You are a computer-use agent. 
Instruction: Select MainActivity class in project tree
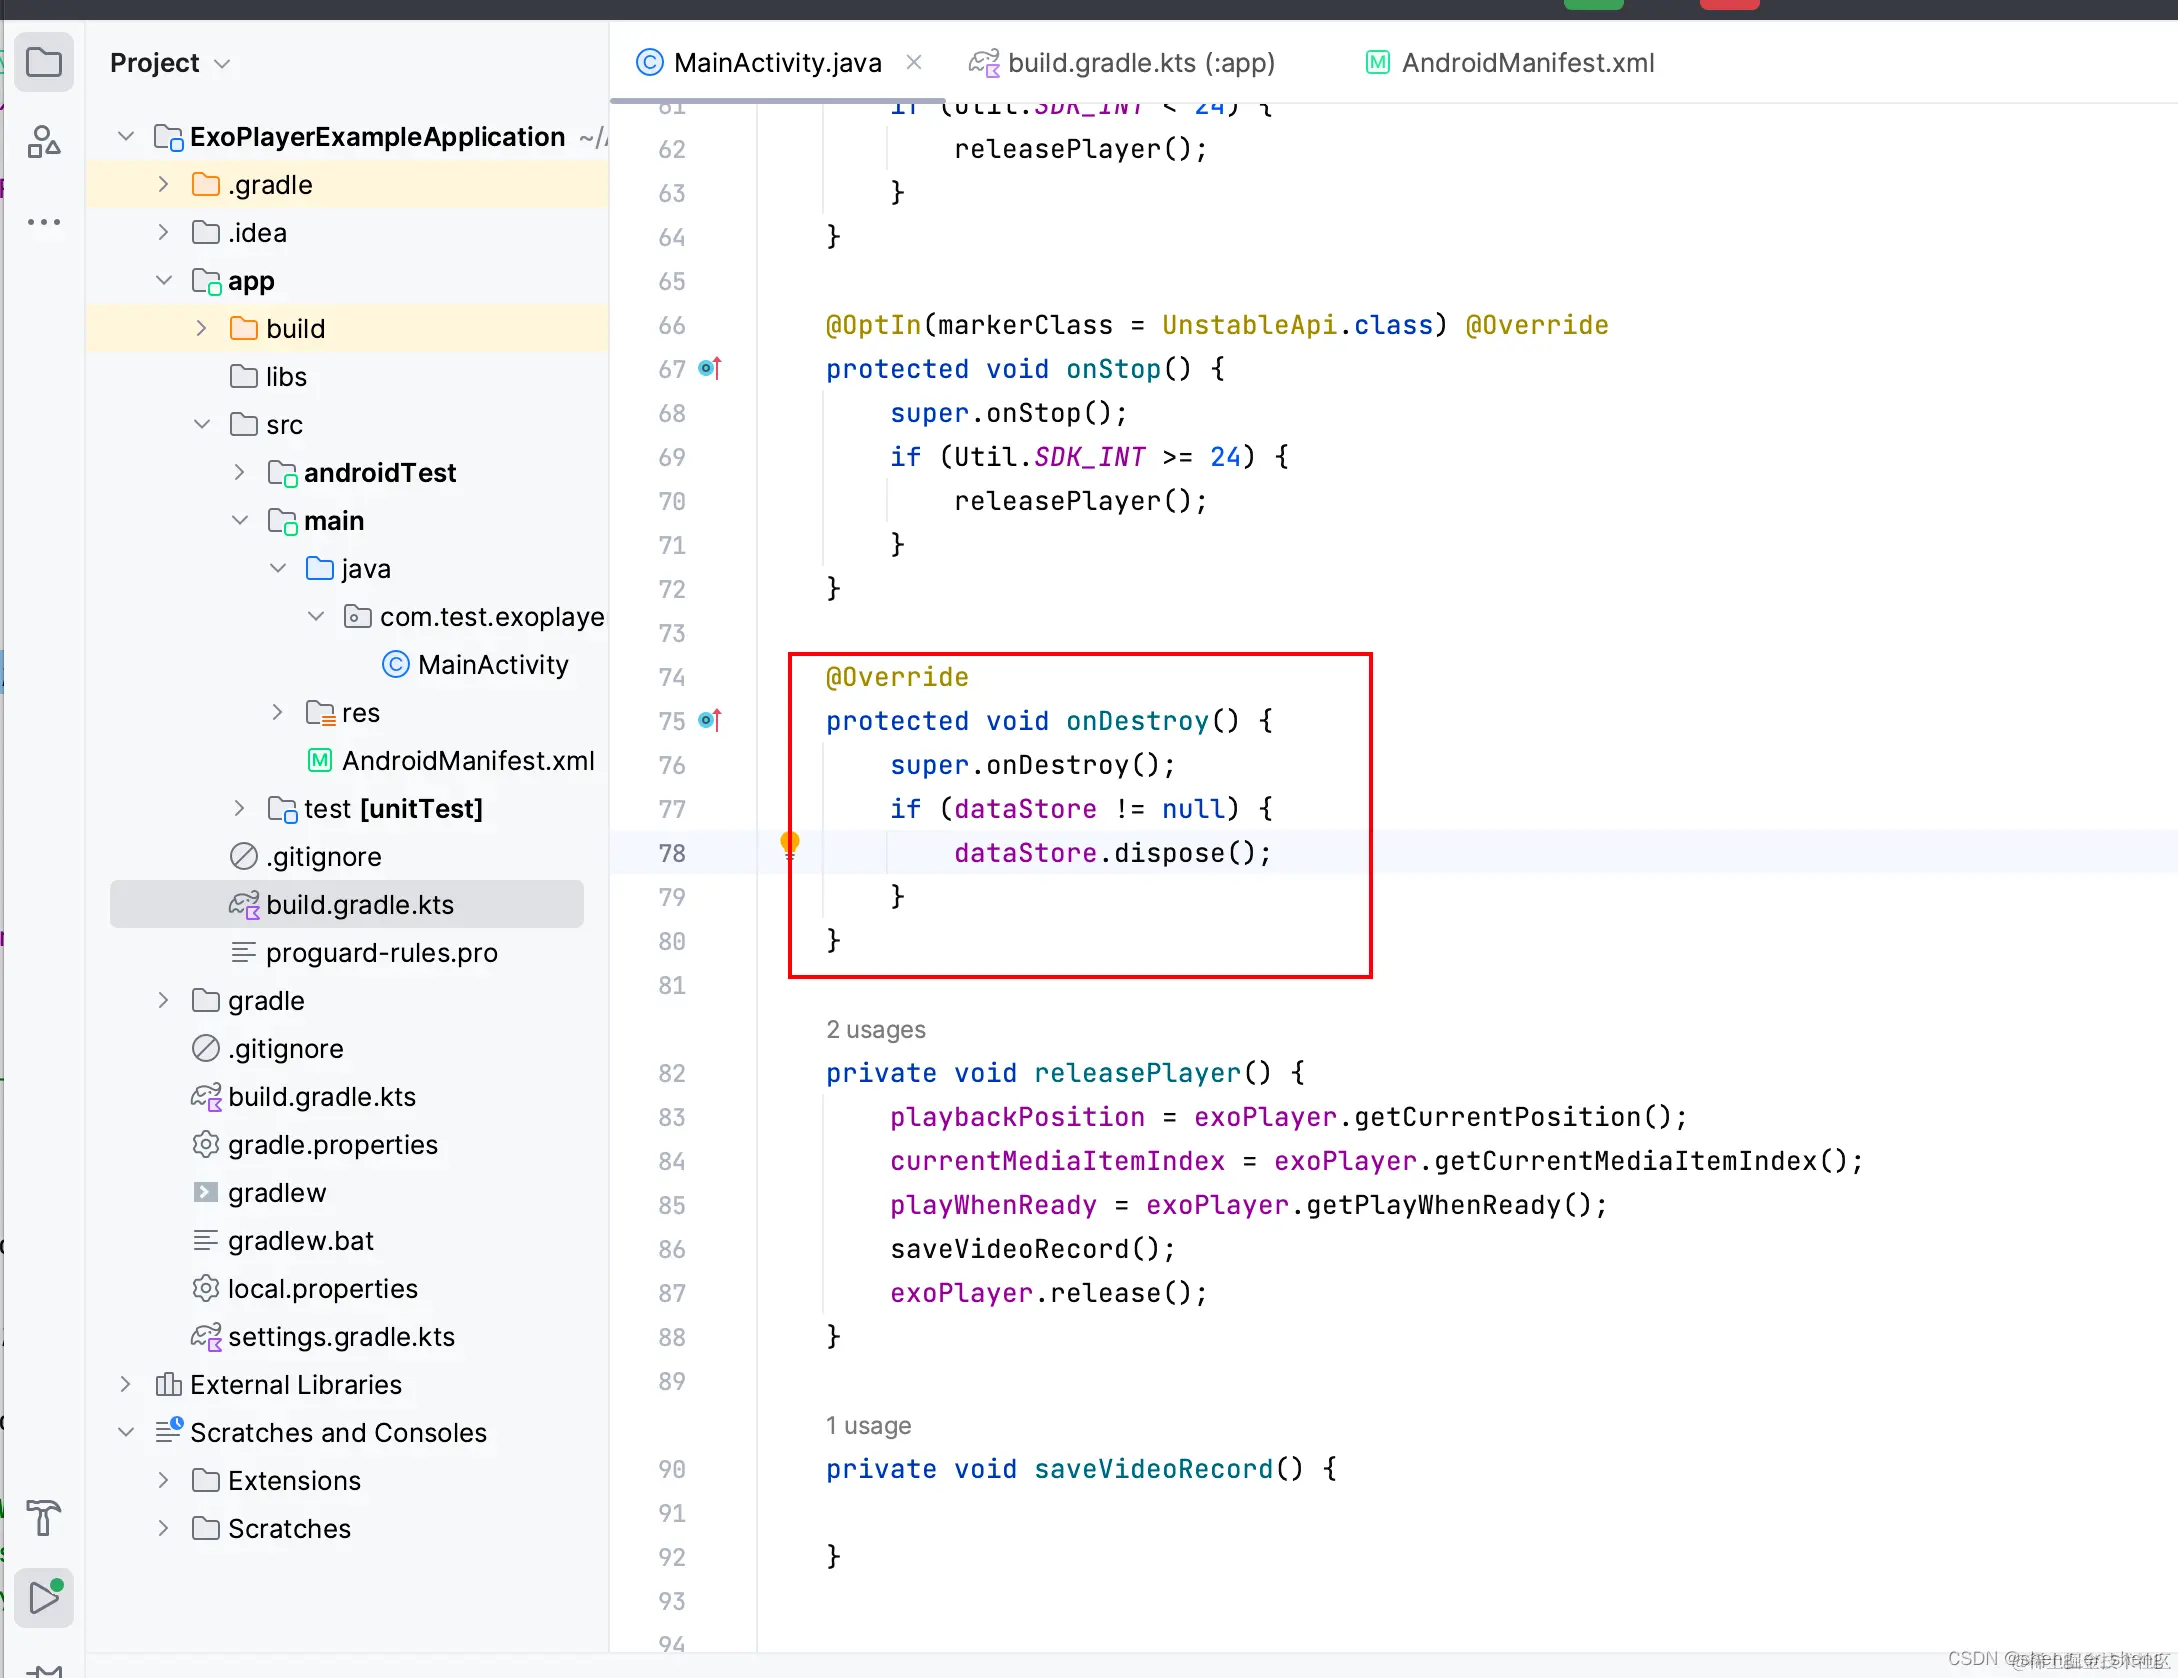[x=492, y=665]
